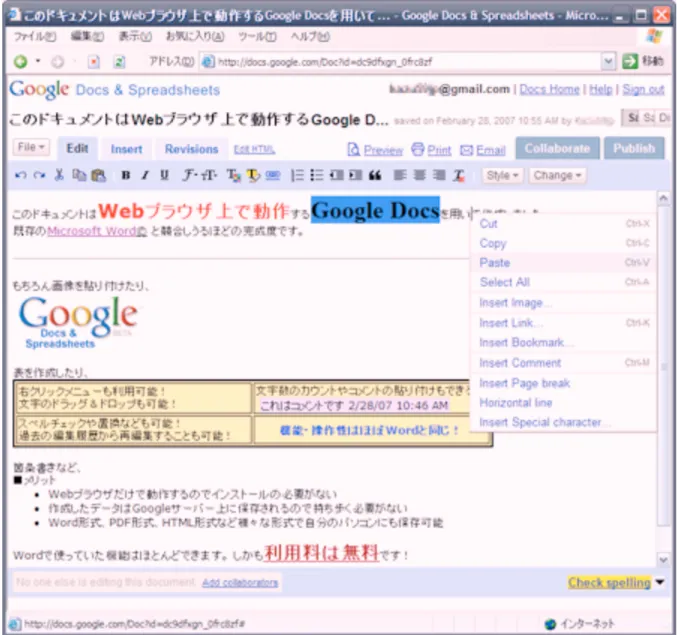Viewport: 677px width, 635px height.
Task: Align text left
Action: coord(400,175)
